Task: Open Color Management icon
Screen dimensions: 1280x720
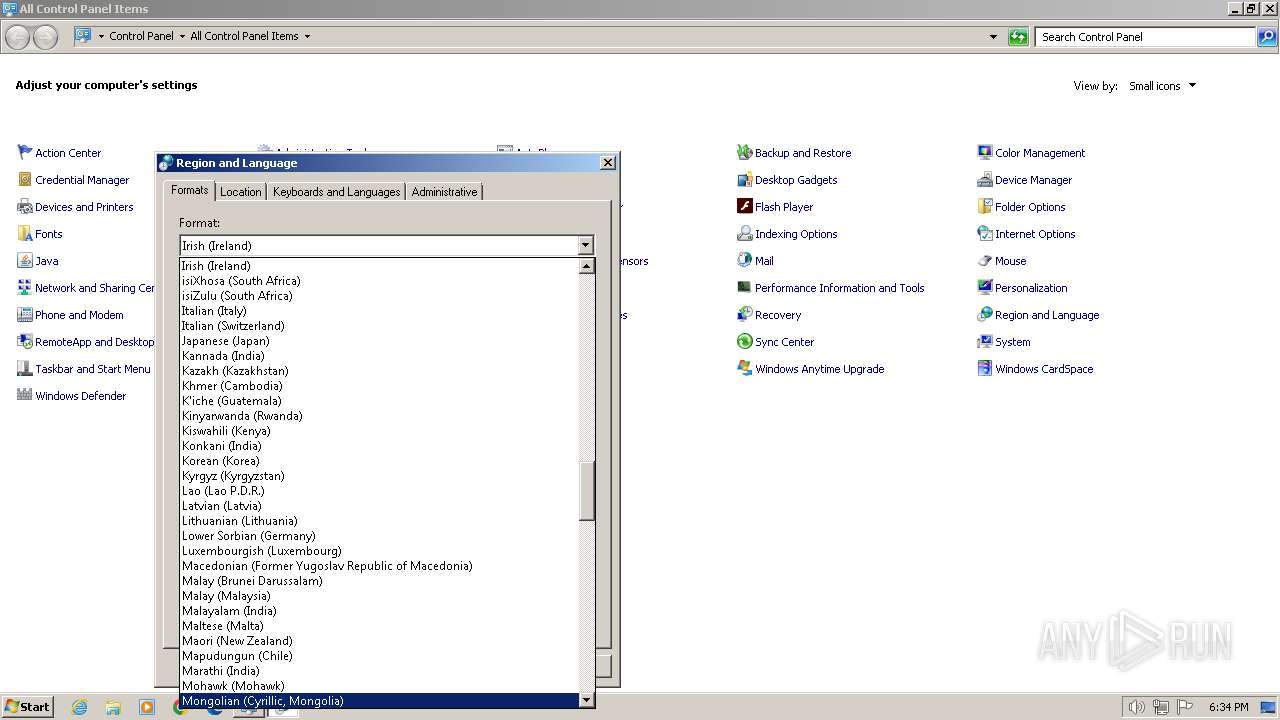Action: (x=985, y=153)
